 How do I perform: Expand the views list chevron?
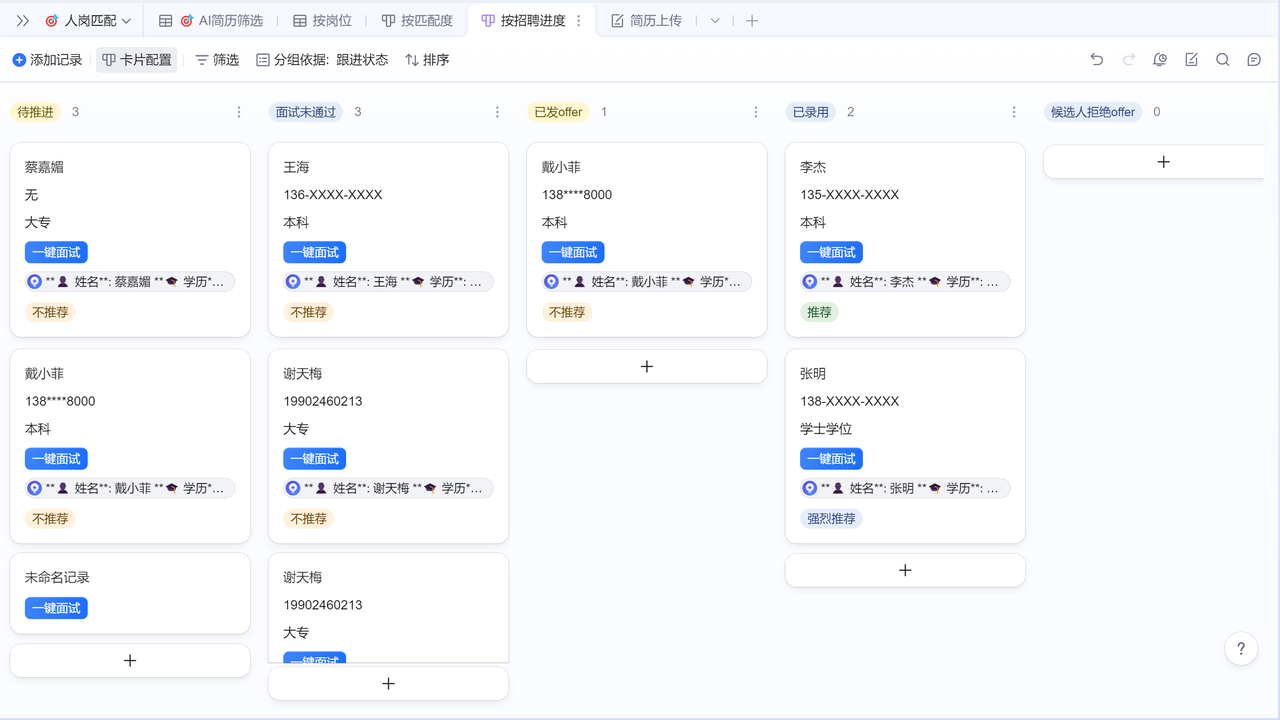point(715,20)
